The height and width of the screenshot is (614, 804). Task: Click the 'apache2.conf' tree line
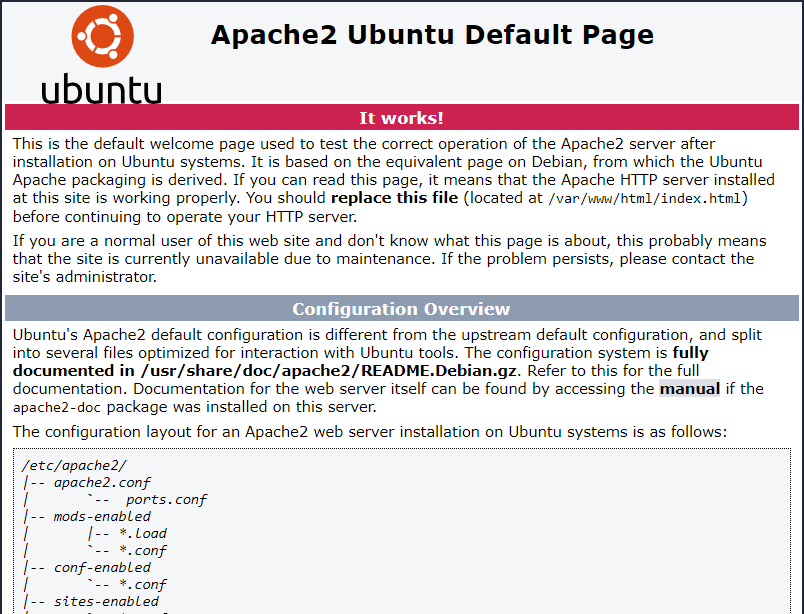[102, 483]
